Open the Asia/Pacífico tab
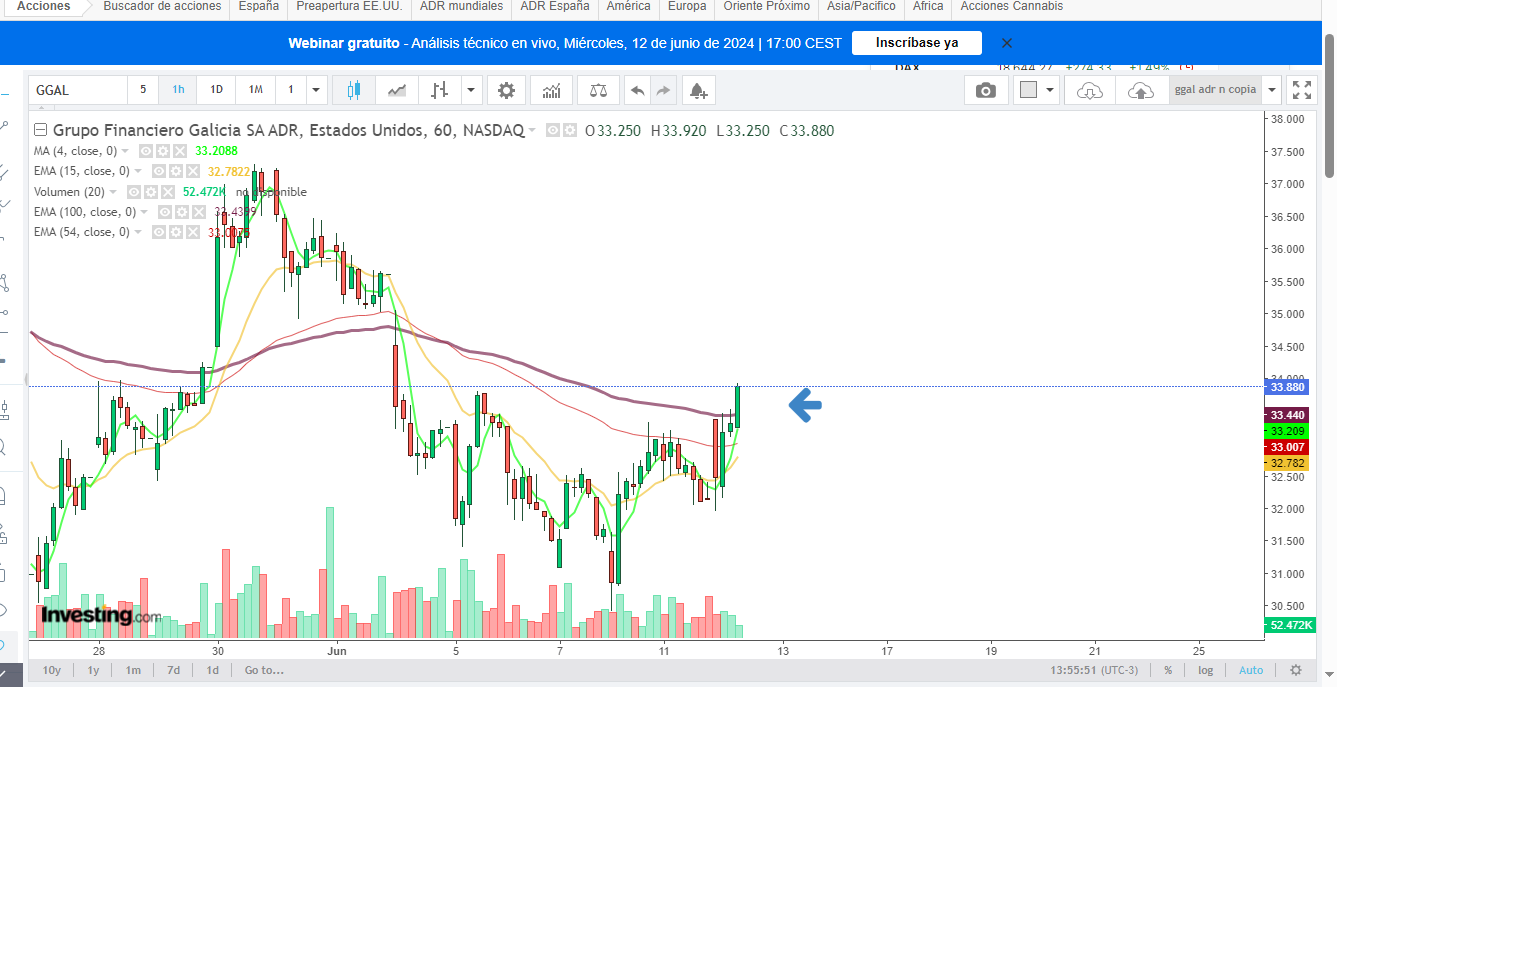The image size is (1524, 964). (861, 6)
